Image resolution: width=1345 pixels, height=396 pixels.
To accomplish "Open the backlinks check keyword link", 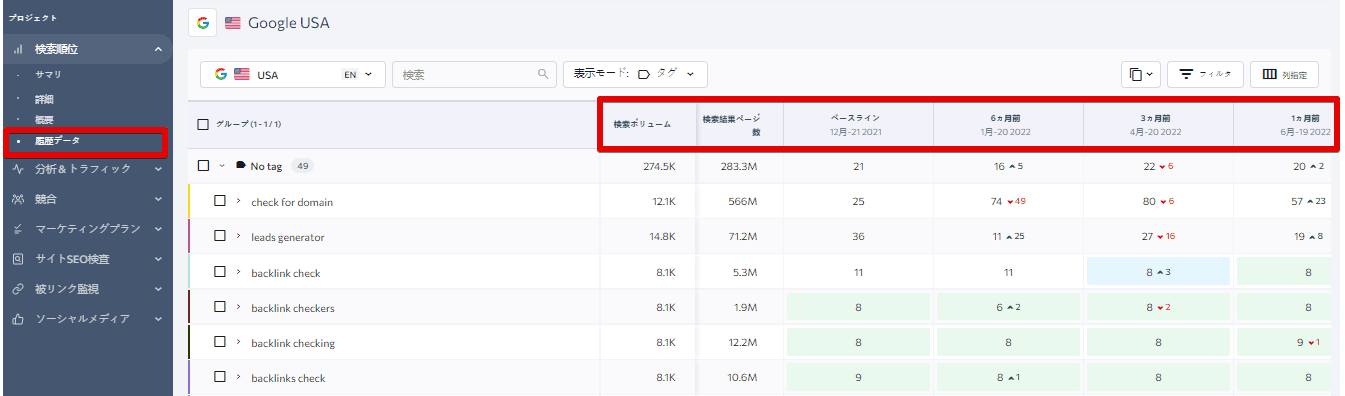I will 288,378.
